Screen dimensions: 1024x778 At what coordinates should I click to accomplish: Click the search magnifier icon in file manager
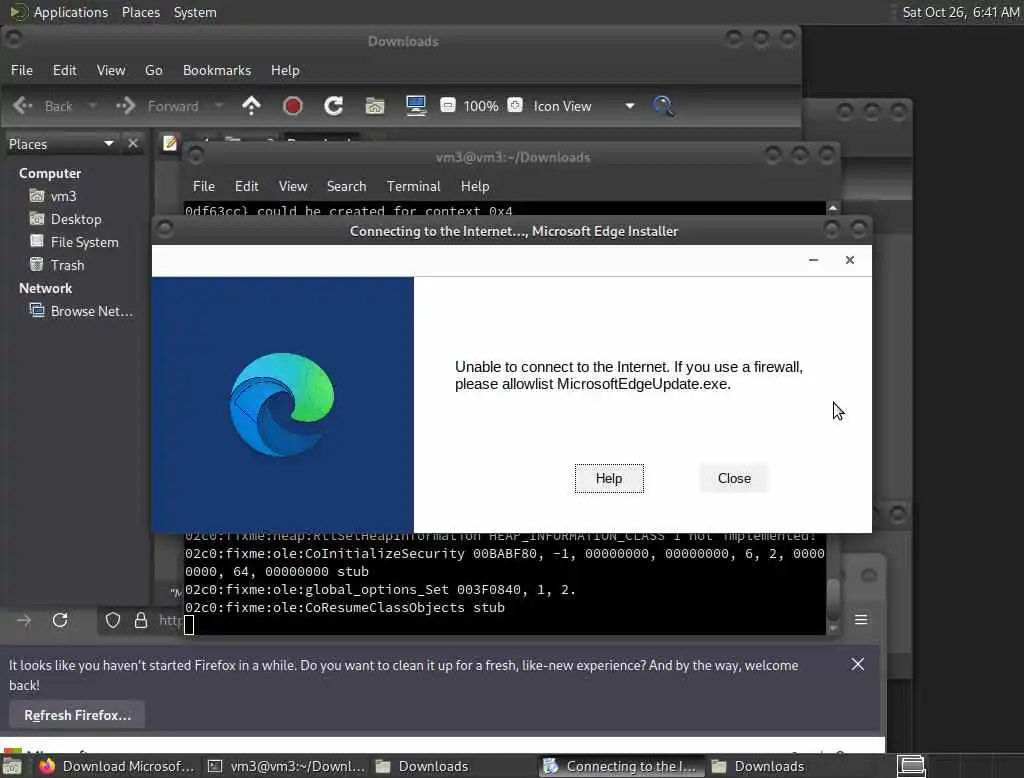pyautogui.click(x=663, y=106)
